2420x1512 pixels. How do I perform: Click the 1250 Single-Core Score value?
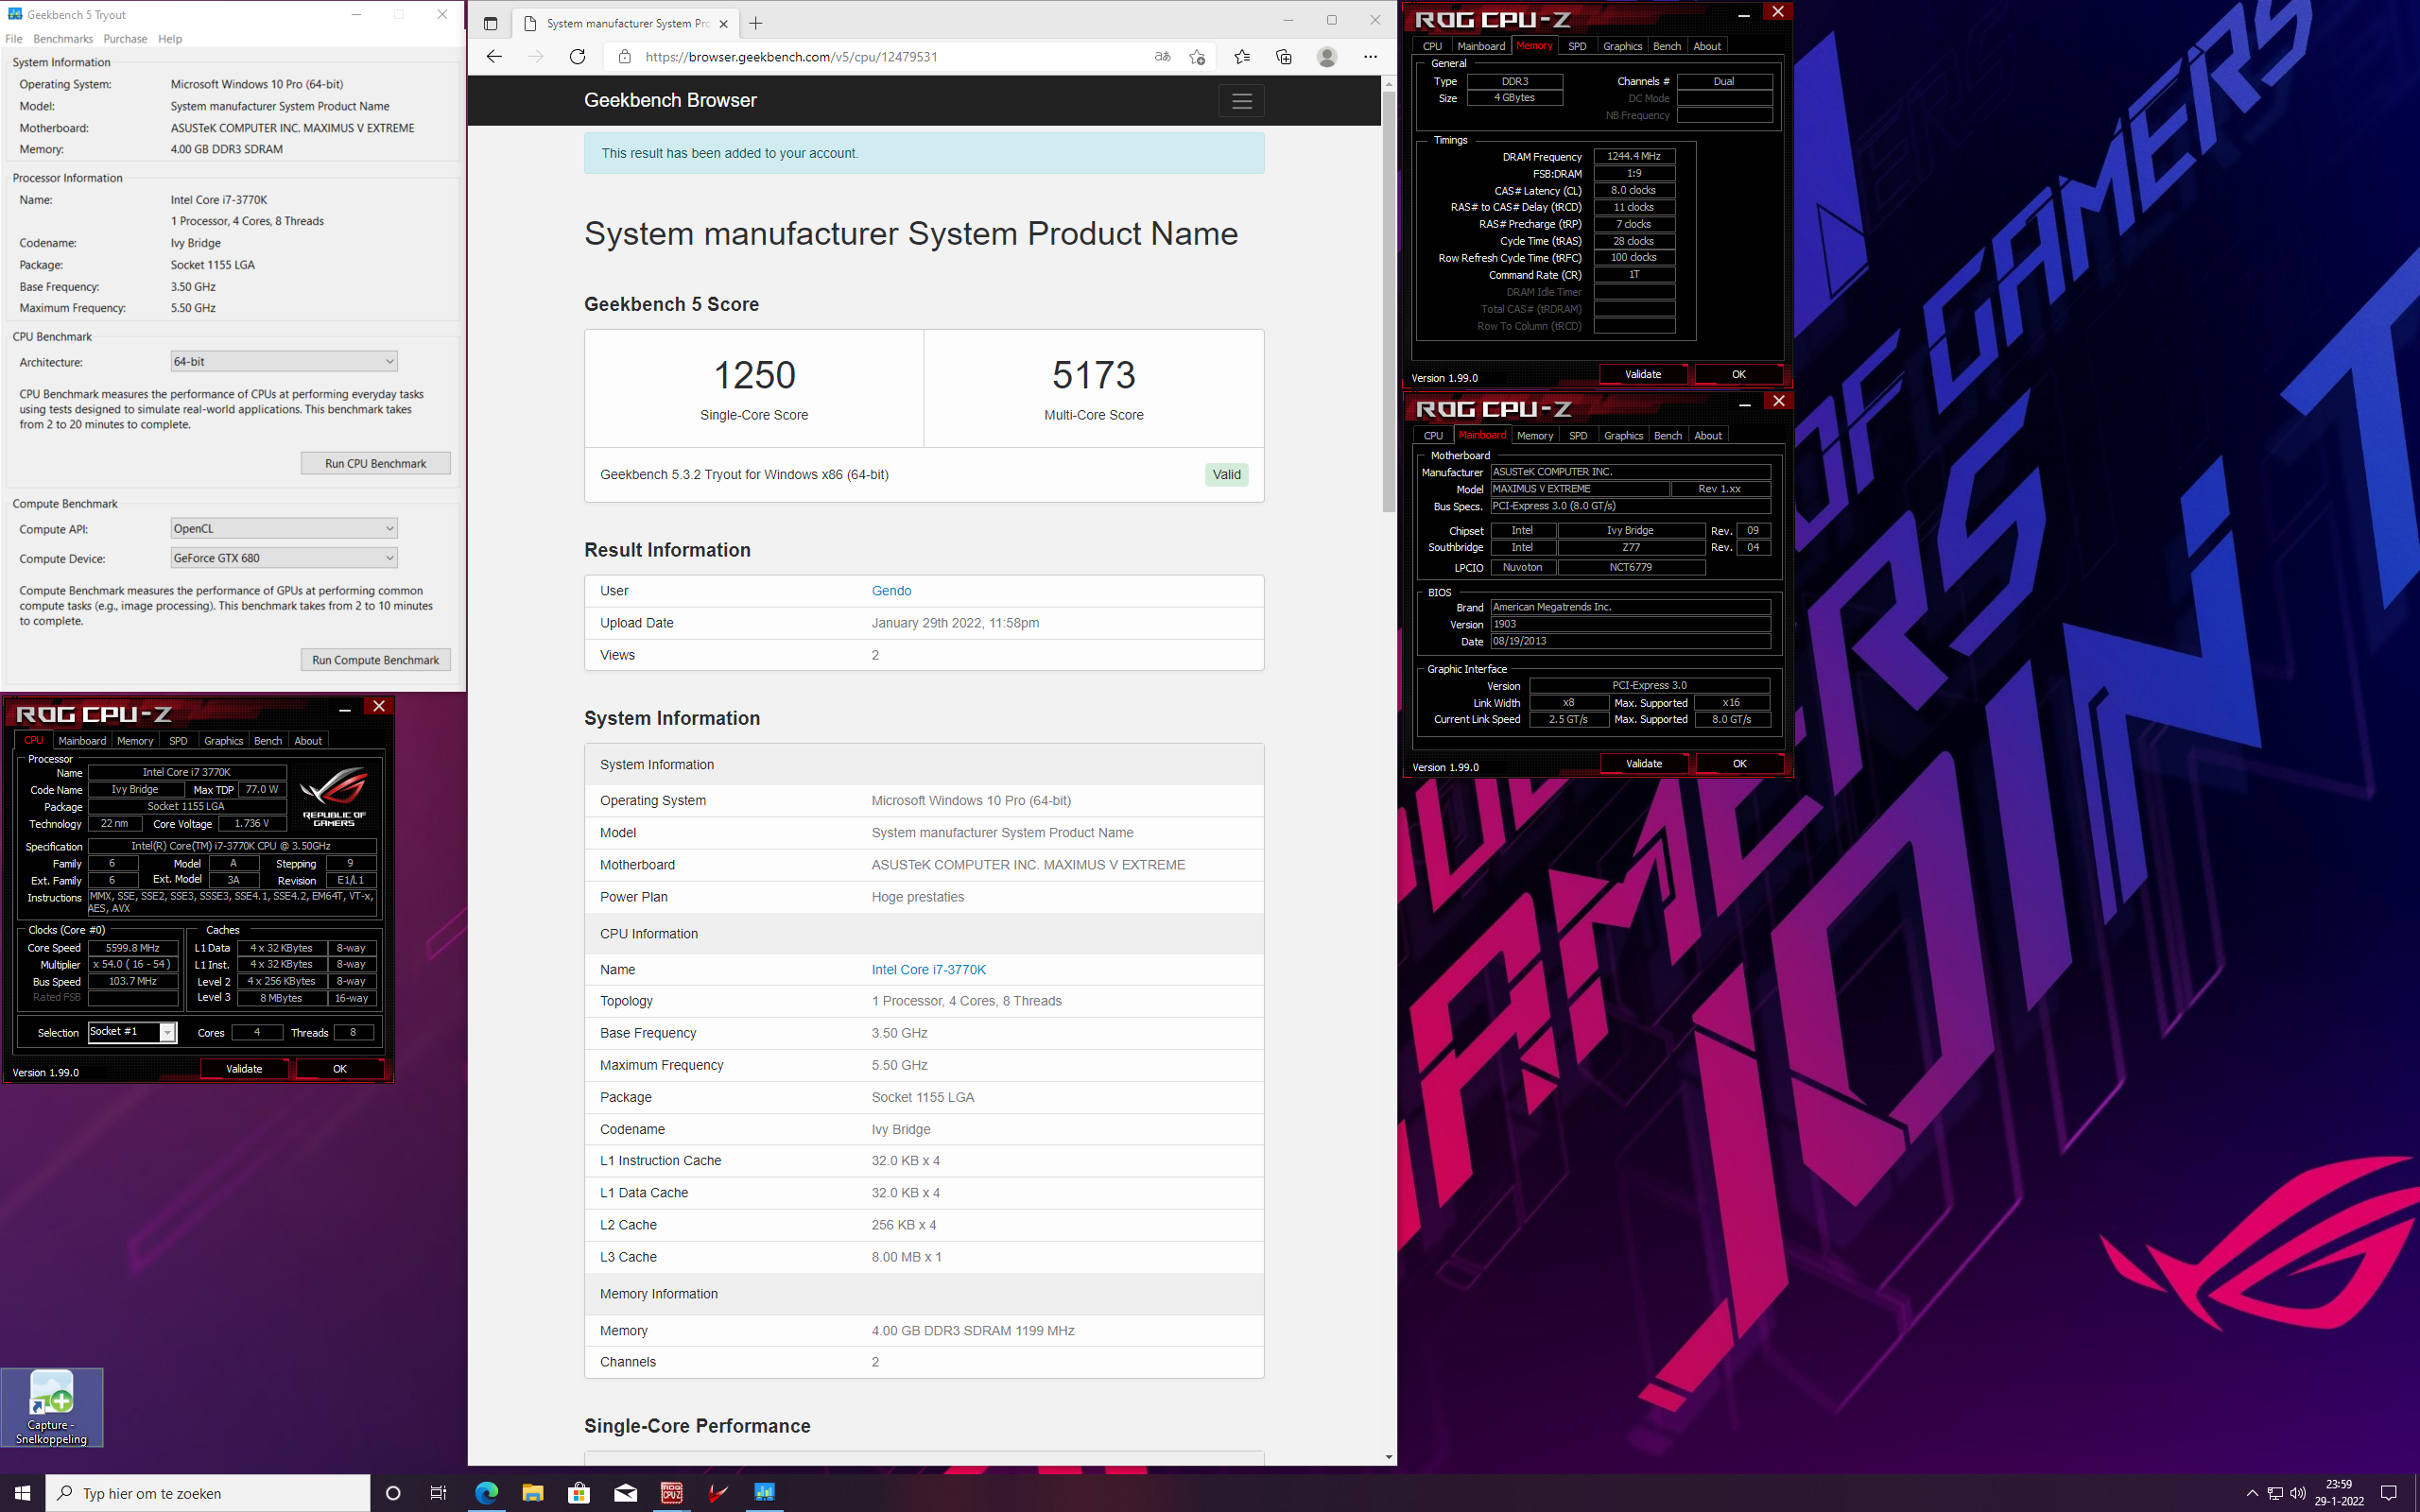[x=754, y=375]
